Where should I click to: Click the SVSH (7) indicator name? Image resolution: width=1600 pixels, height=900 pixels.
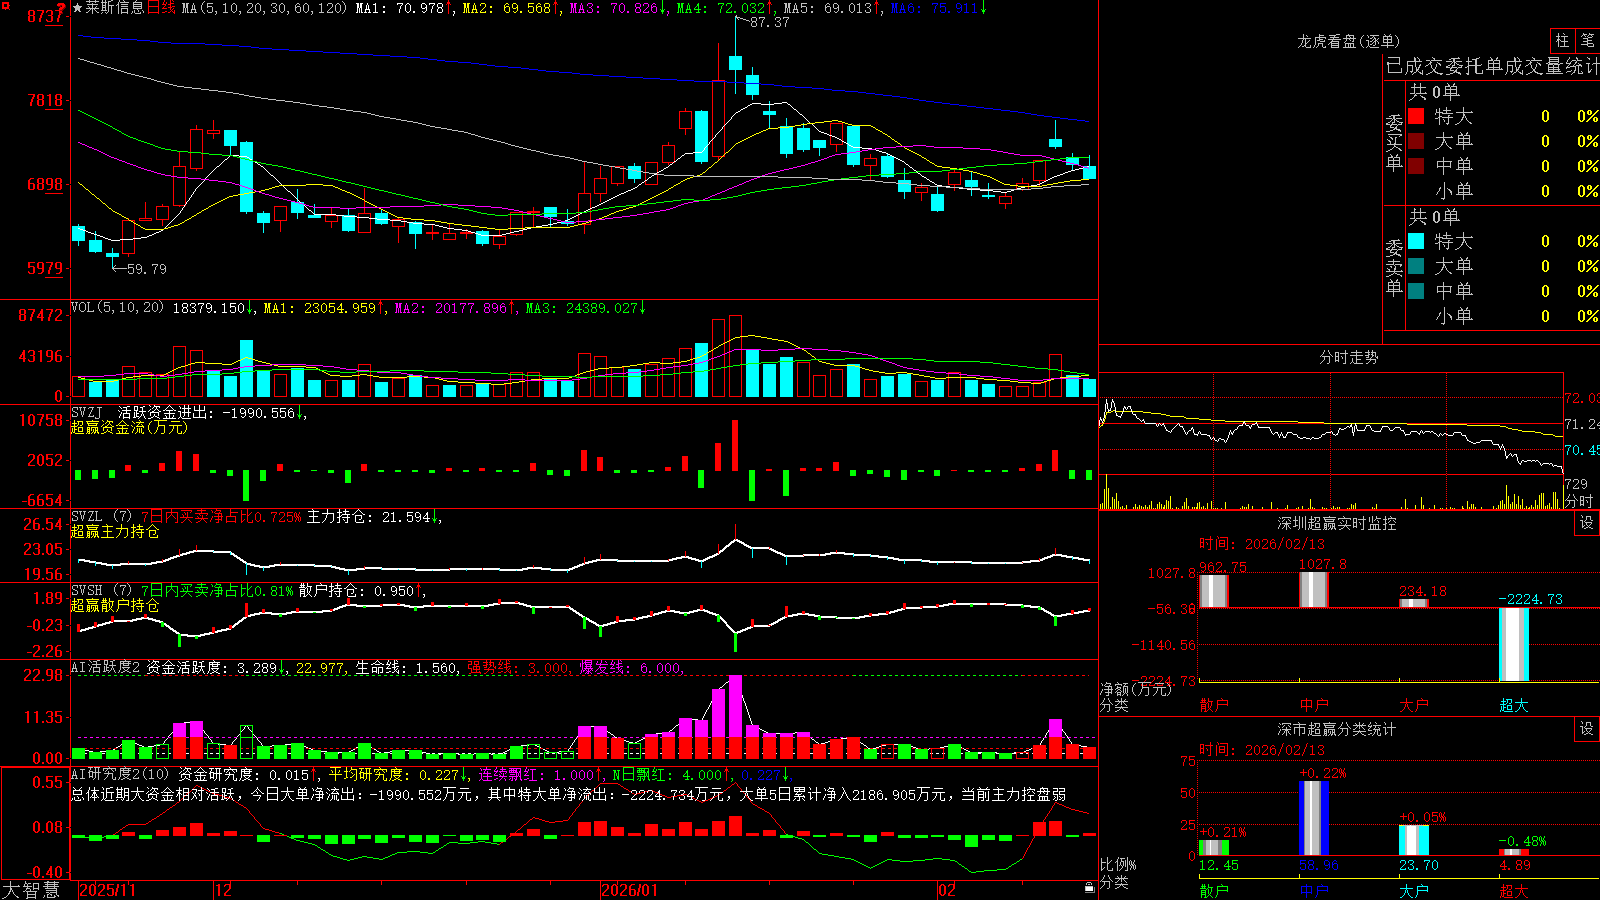click(x=101, y=591)
